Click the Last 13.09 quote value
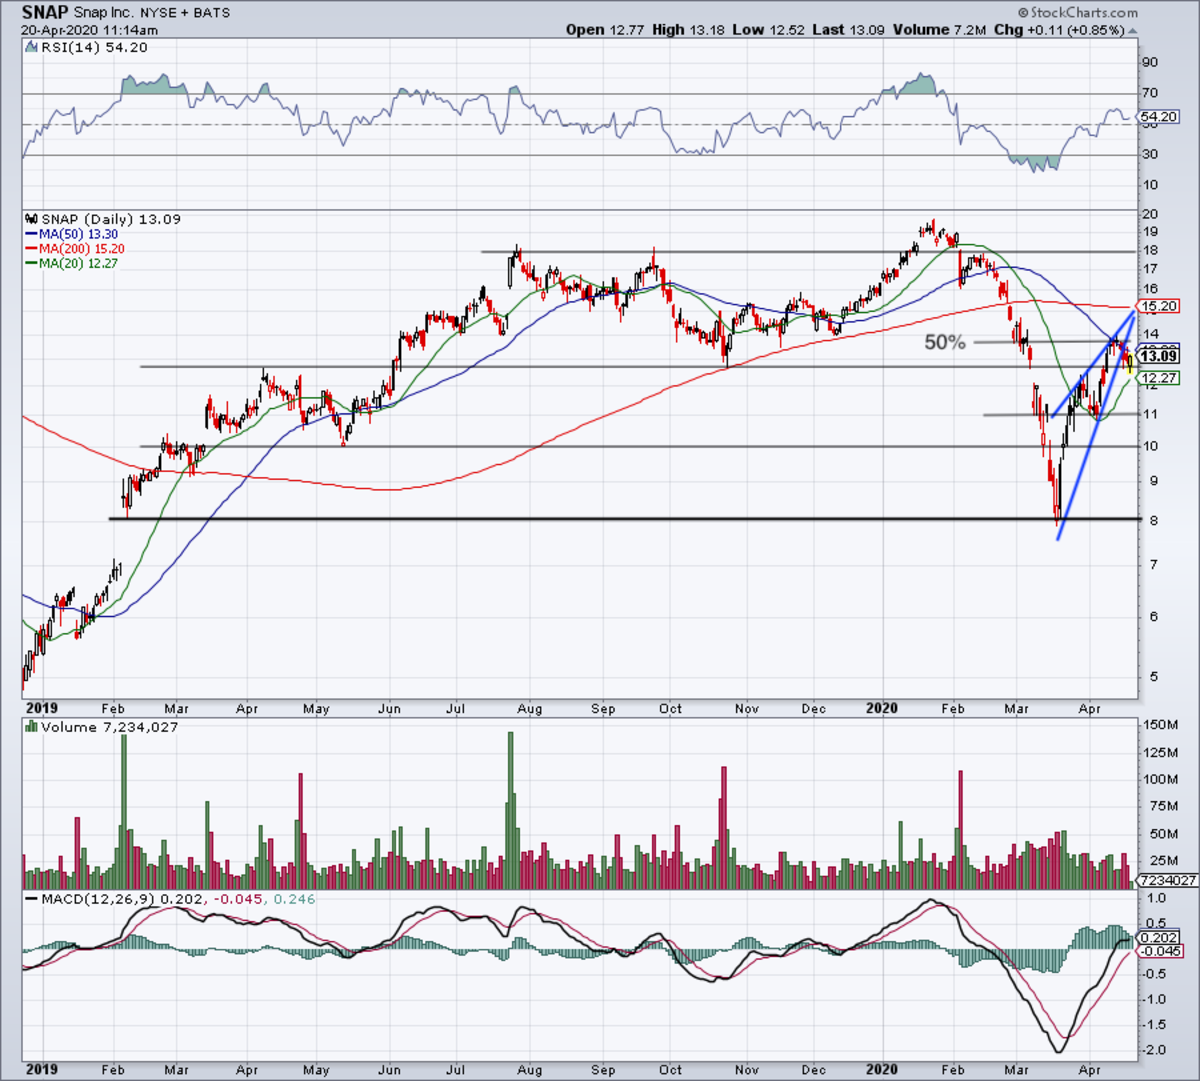This screenshot has height=1081, width=1200. (x=851, y=30)
